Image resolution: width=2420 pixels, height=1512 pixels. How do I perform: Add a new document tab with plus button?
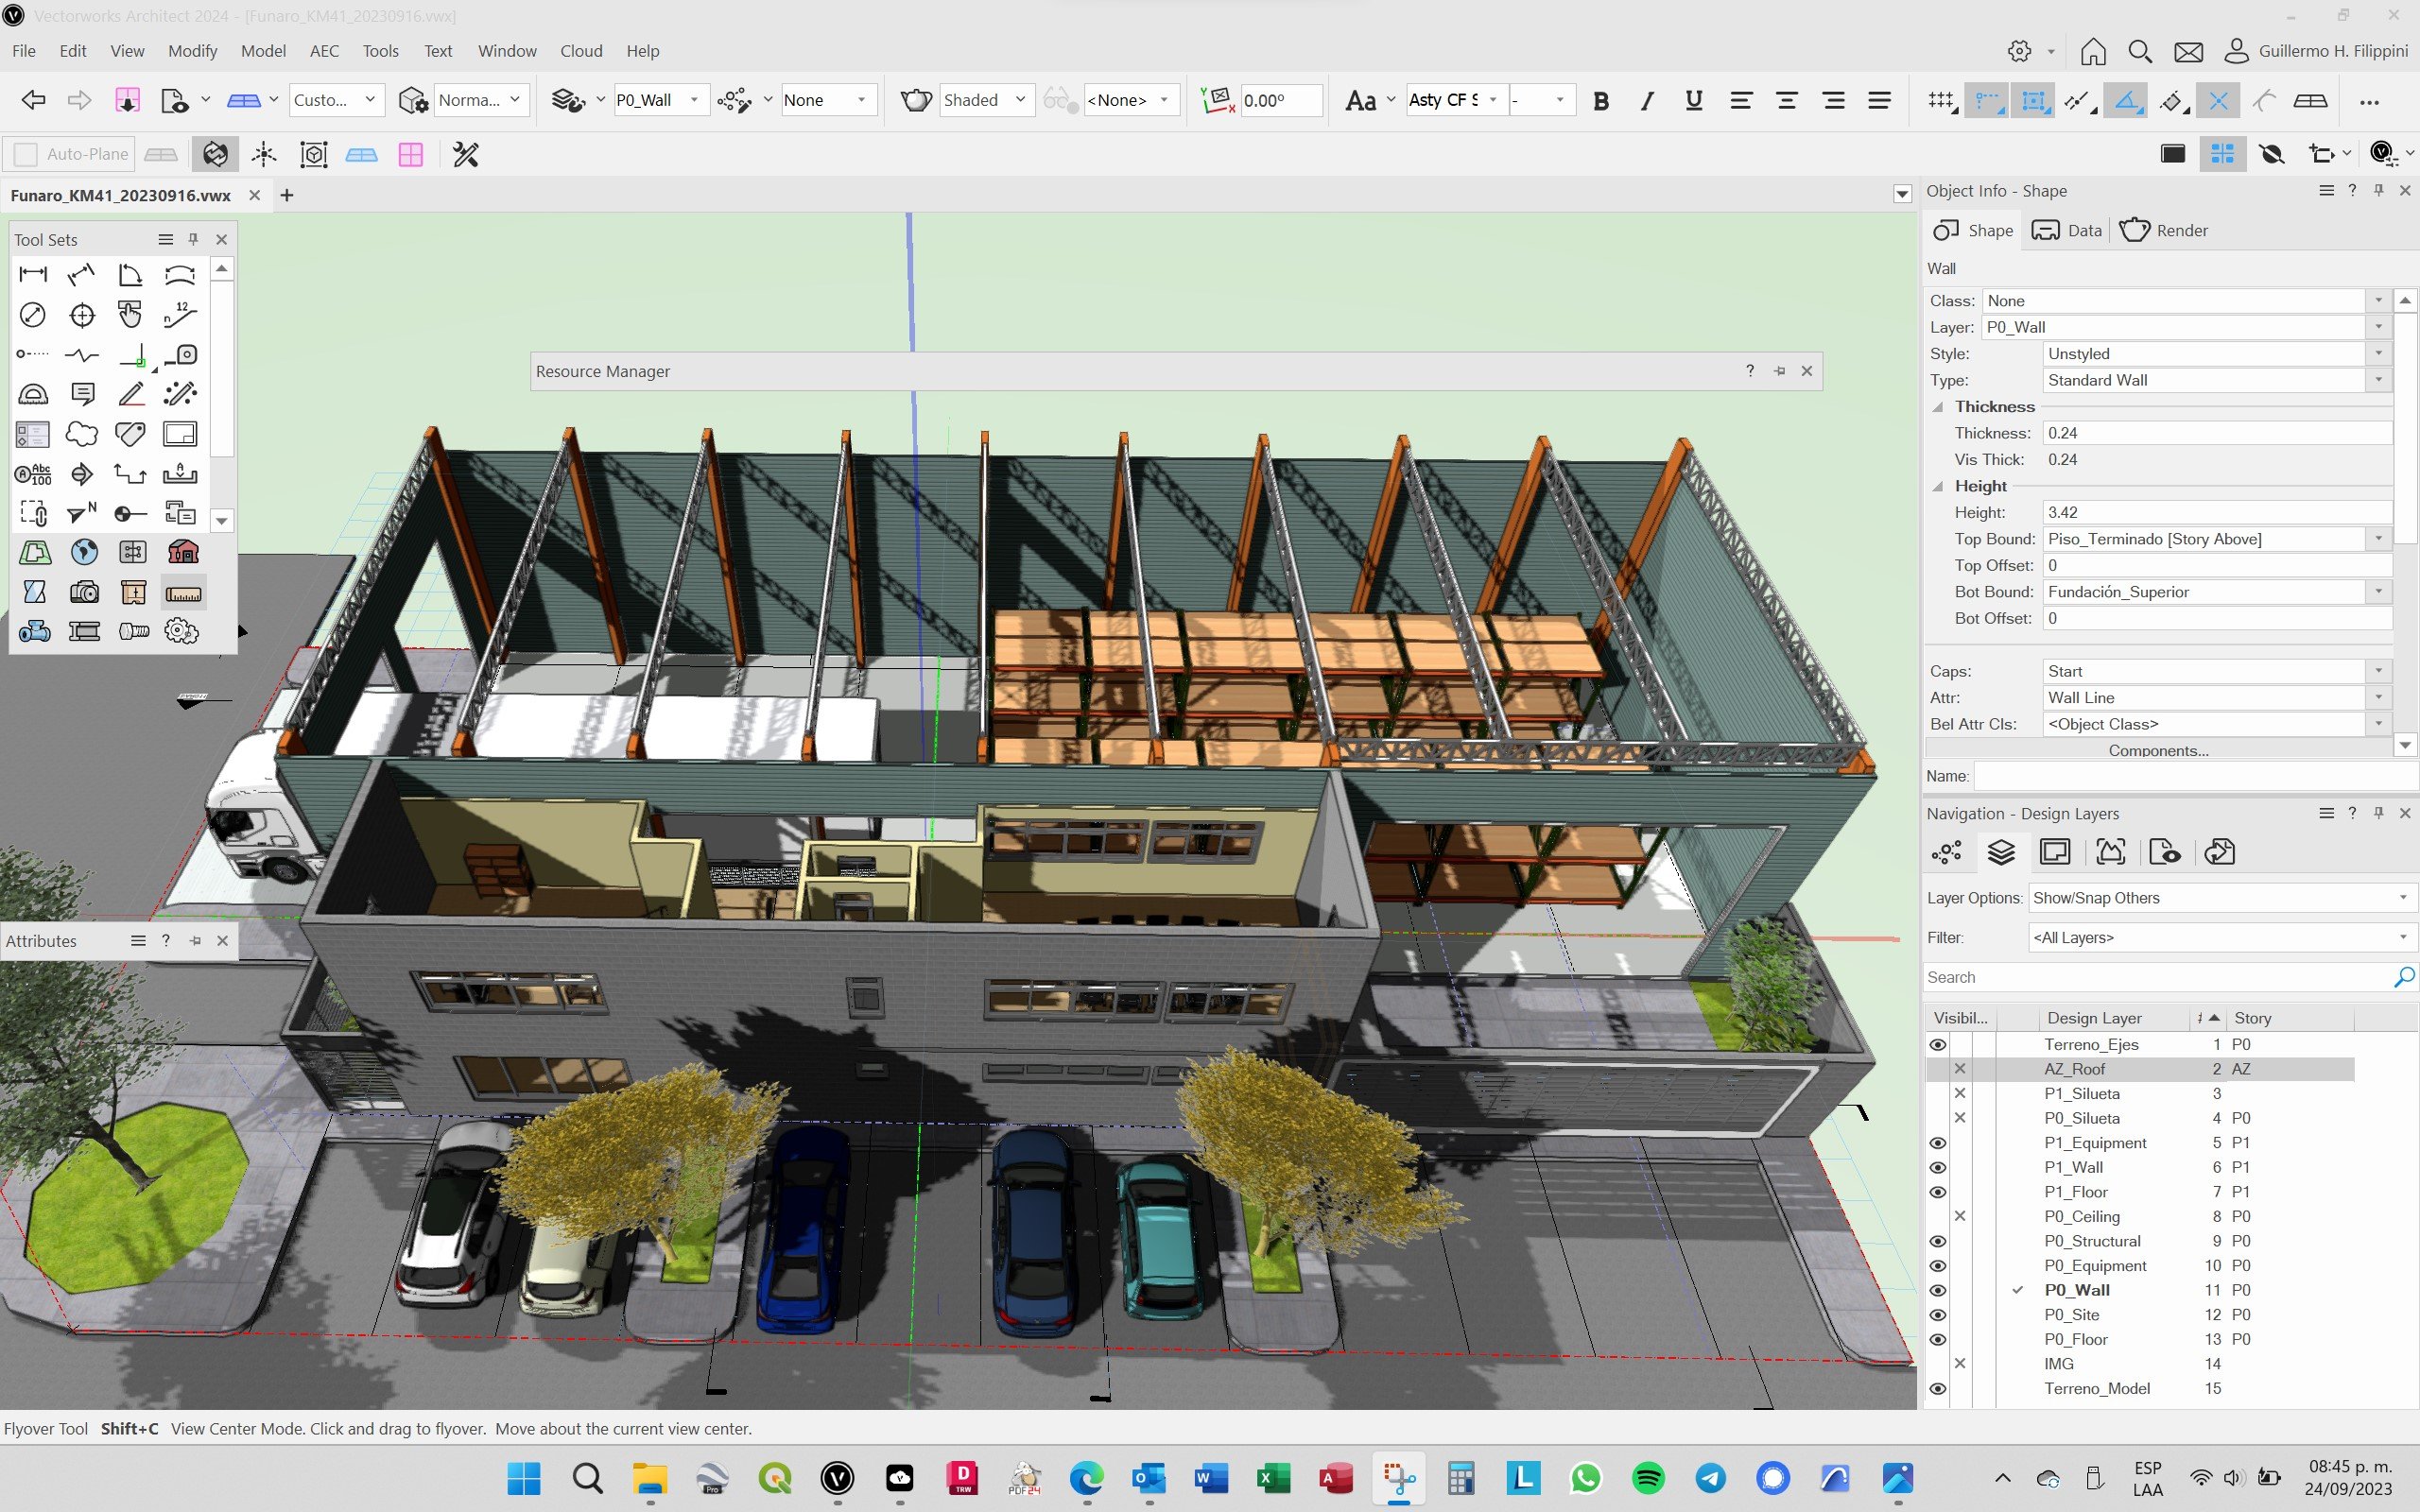pyautogui.click(x=287, y=195)
